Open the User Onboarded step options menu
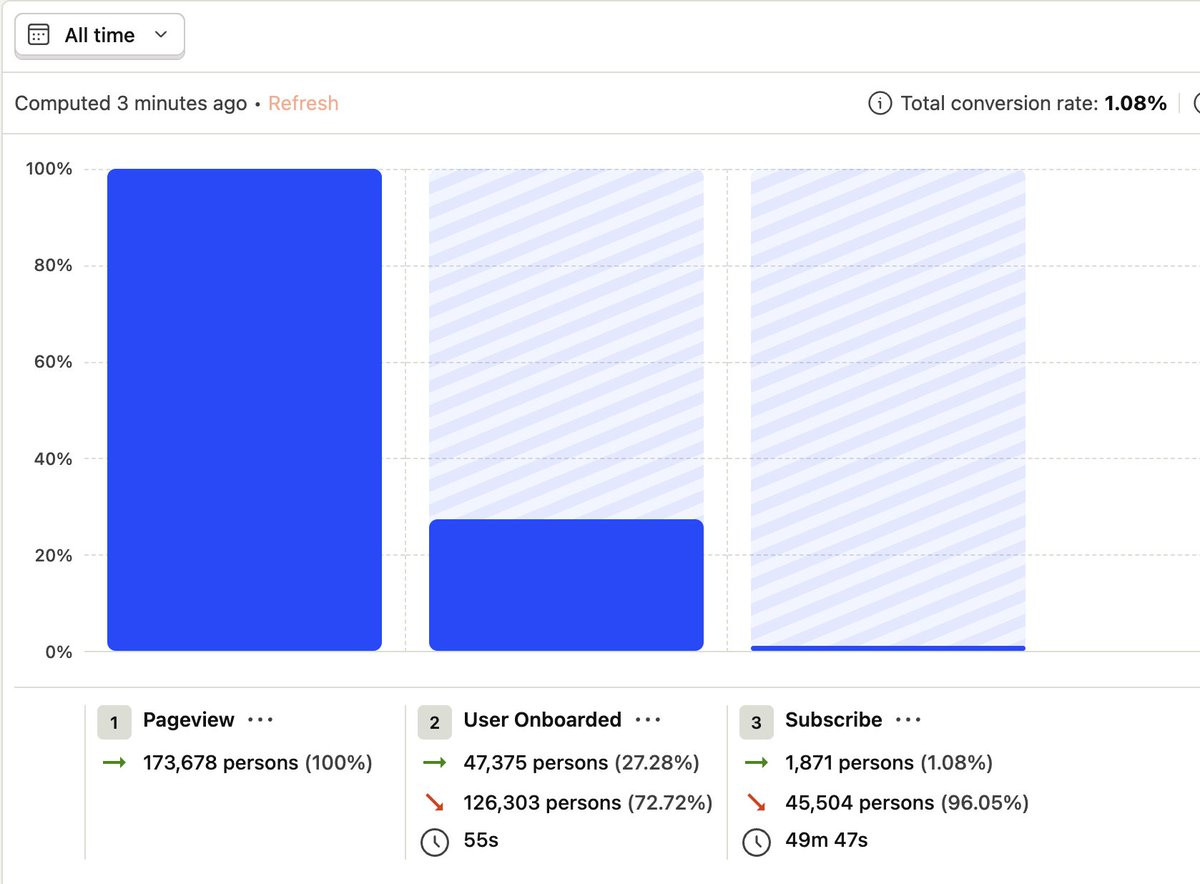1200x884 pixels. coord(648,720)
